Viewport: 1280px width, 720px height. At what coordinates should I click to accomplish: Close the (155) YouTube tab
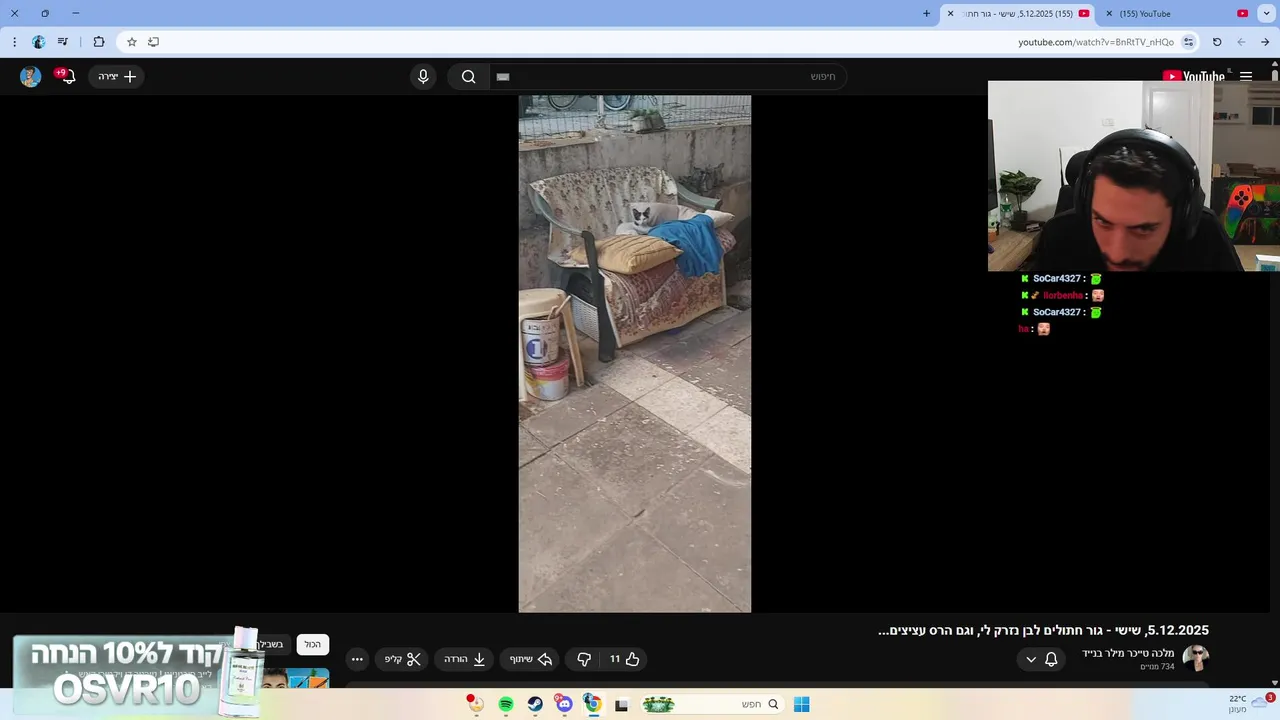tap(1109, 14)
